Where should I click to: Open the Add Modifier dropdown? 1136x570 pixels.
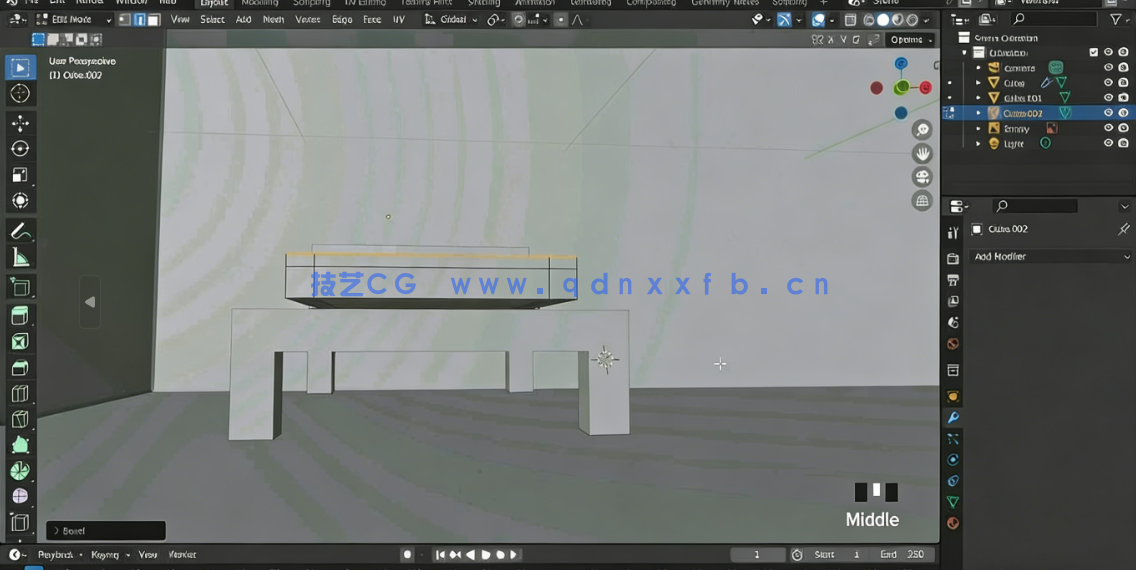coord(1051,256)
